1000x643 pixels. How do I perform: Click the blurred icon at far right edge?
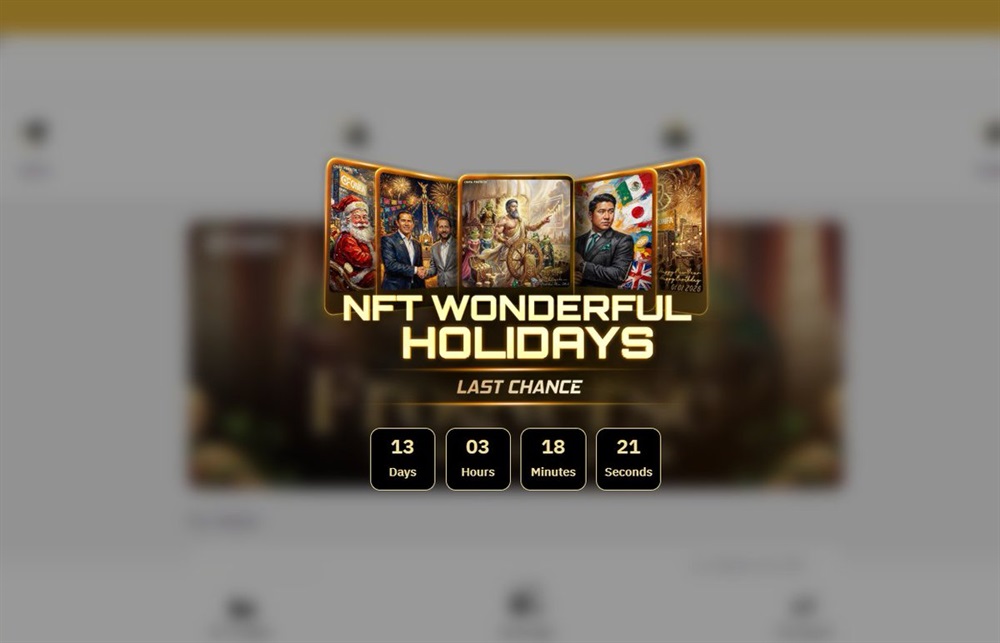990,133
